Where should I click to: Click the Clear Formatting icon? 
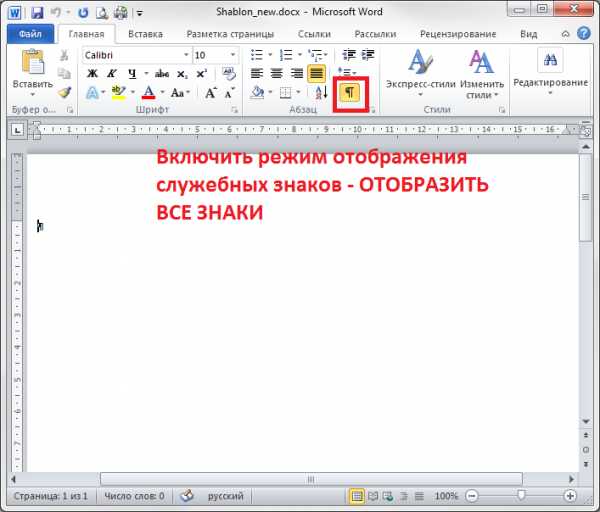click(229, 73)
